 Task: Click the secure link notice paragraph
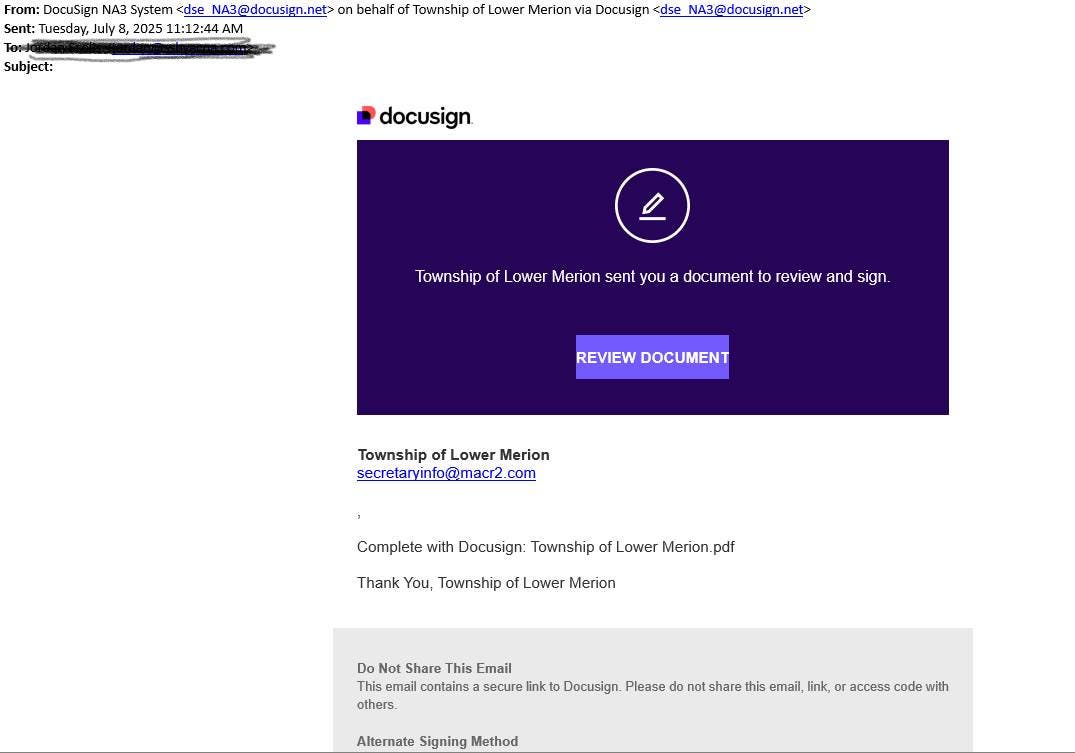652,695
